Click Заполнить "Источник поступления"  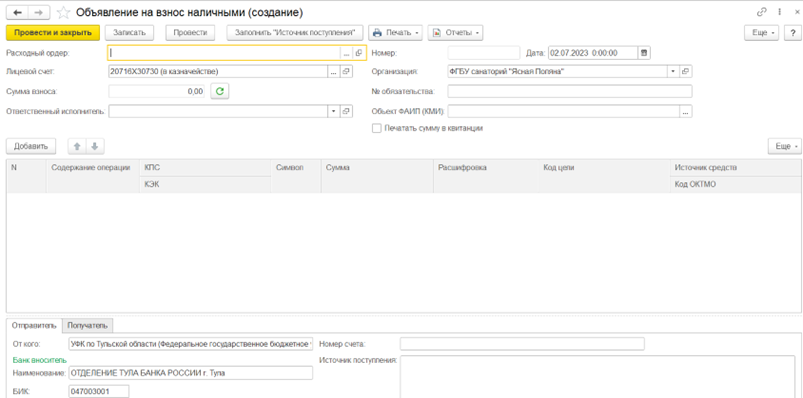point(295,32)
